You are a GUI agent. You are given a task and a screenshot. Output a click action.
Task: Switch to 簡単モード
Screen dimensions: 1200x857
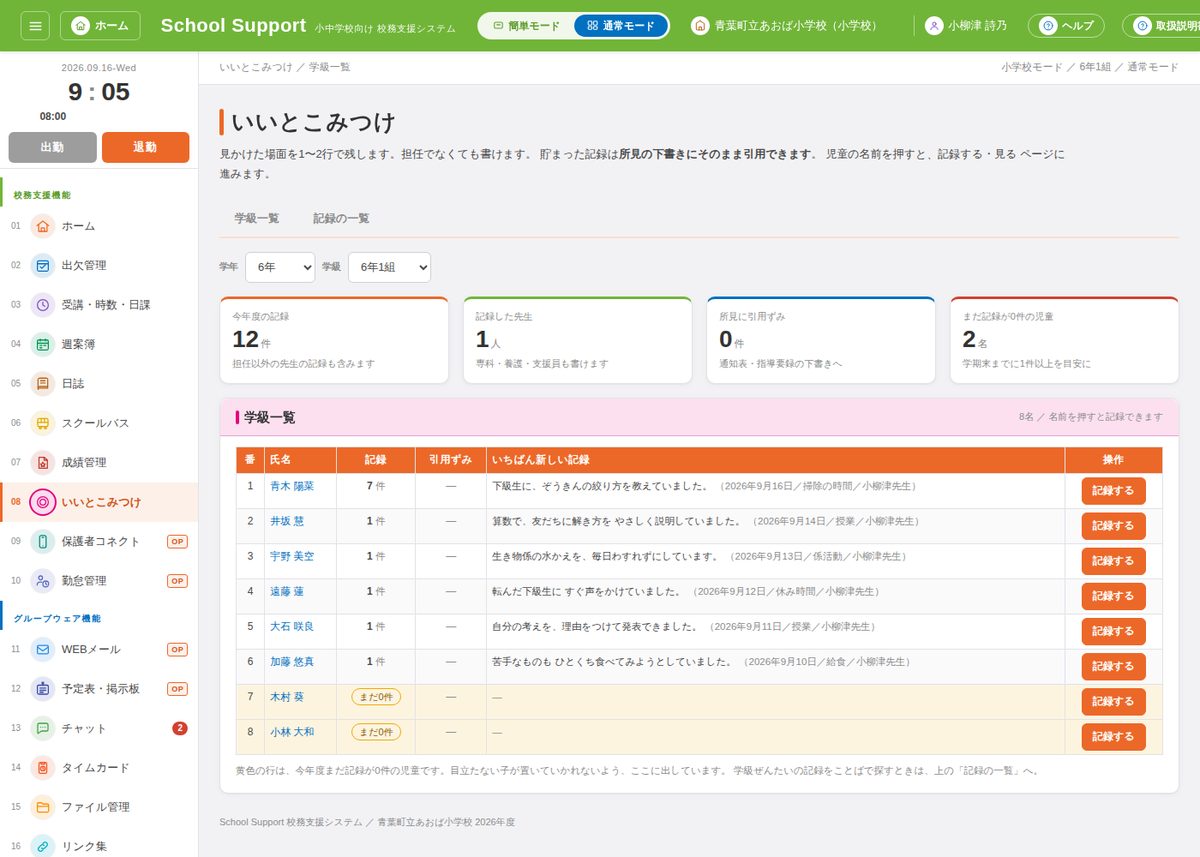click(x=527, y=26)
